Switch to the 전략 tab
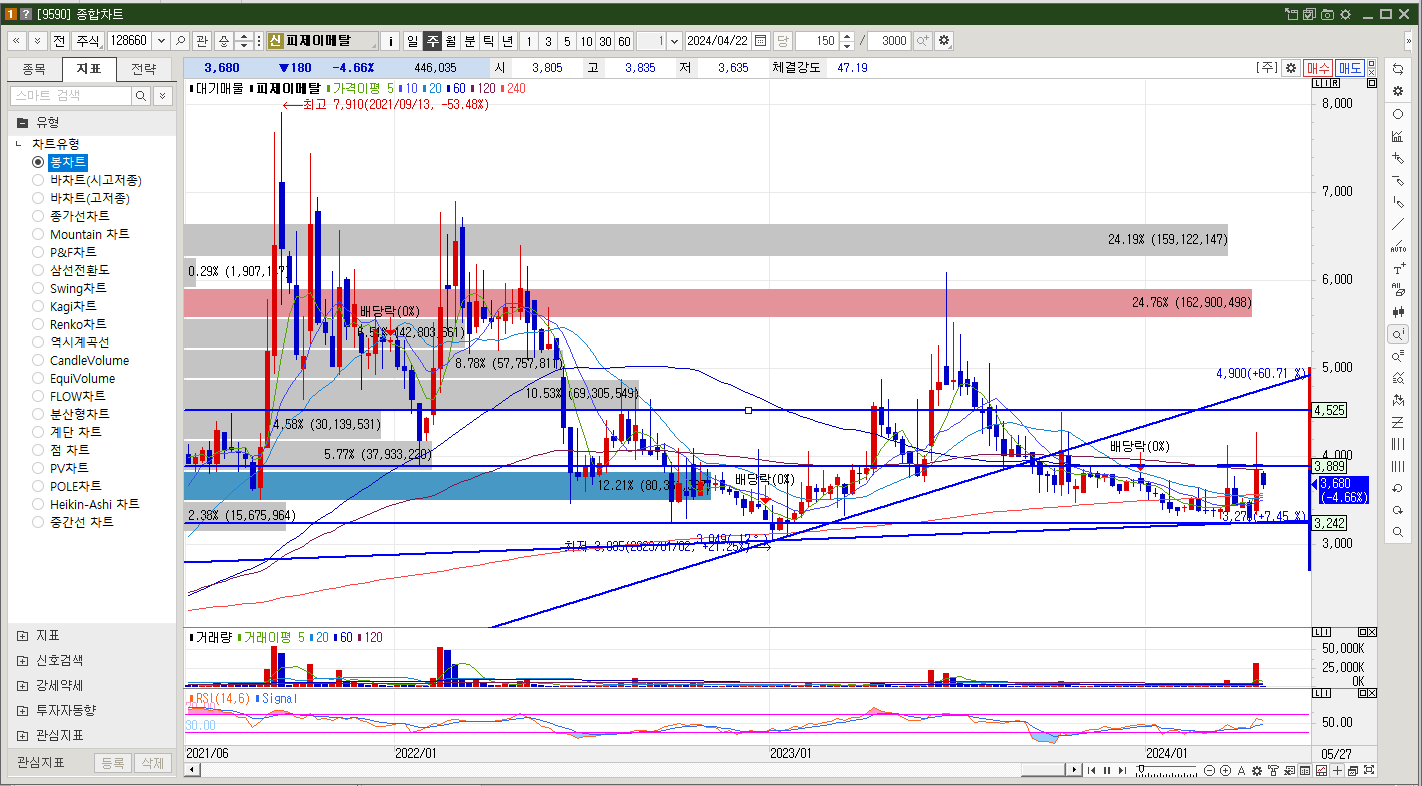Image resolution: width=1422 pixels, height=786 pixels. pyautogui.click(x=144, y=69)
